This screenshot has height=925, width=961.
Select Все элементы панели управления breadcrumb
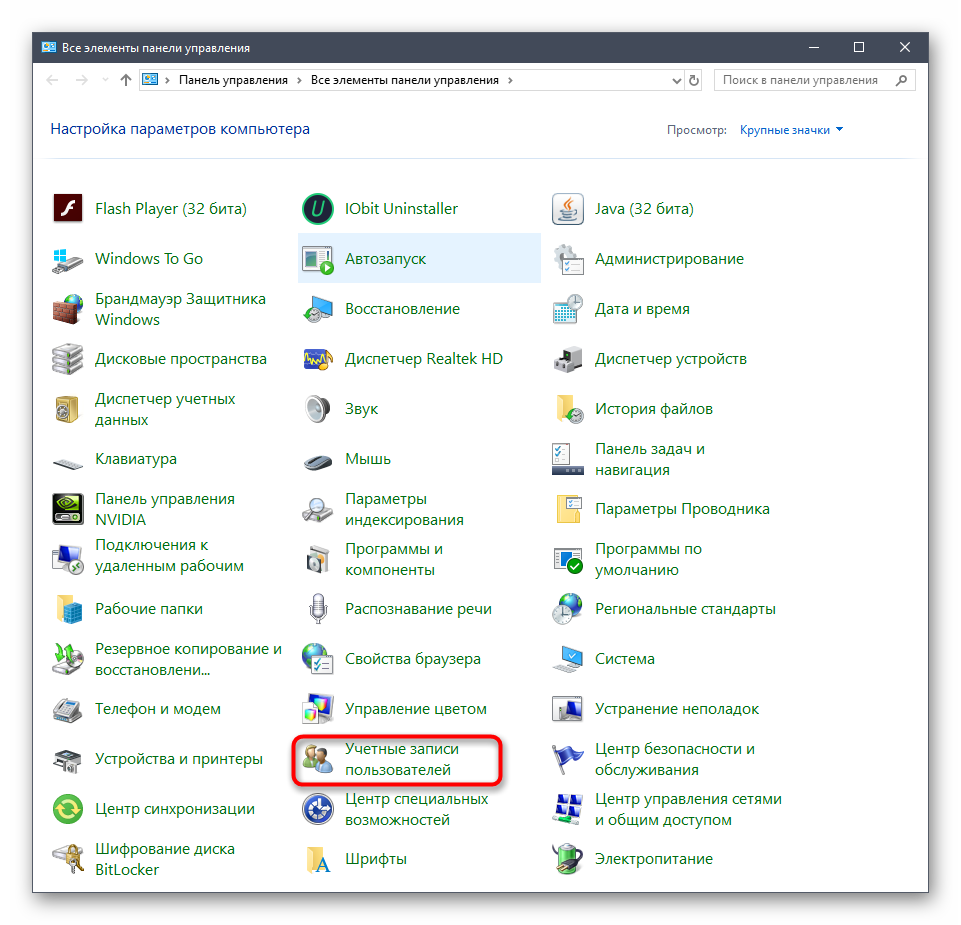point(404,80)
